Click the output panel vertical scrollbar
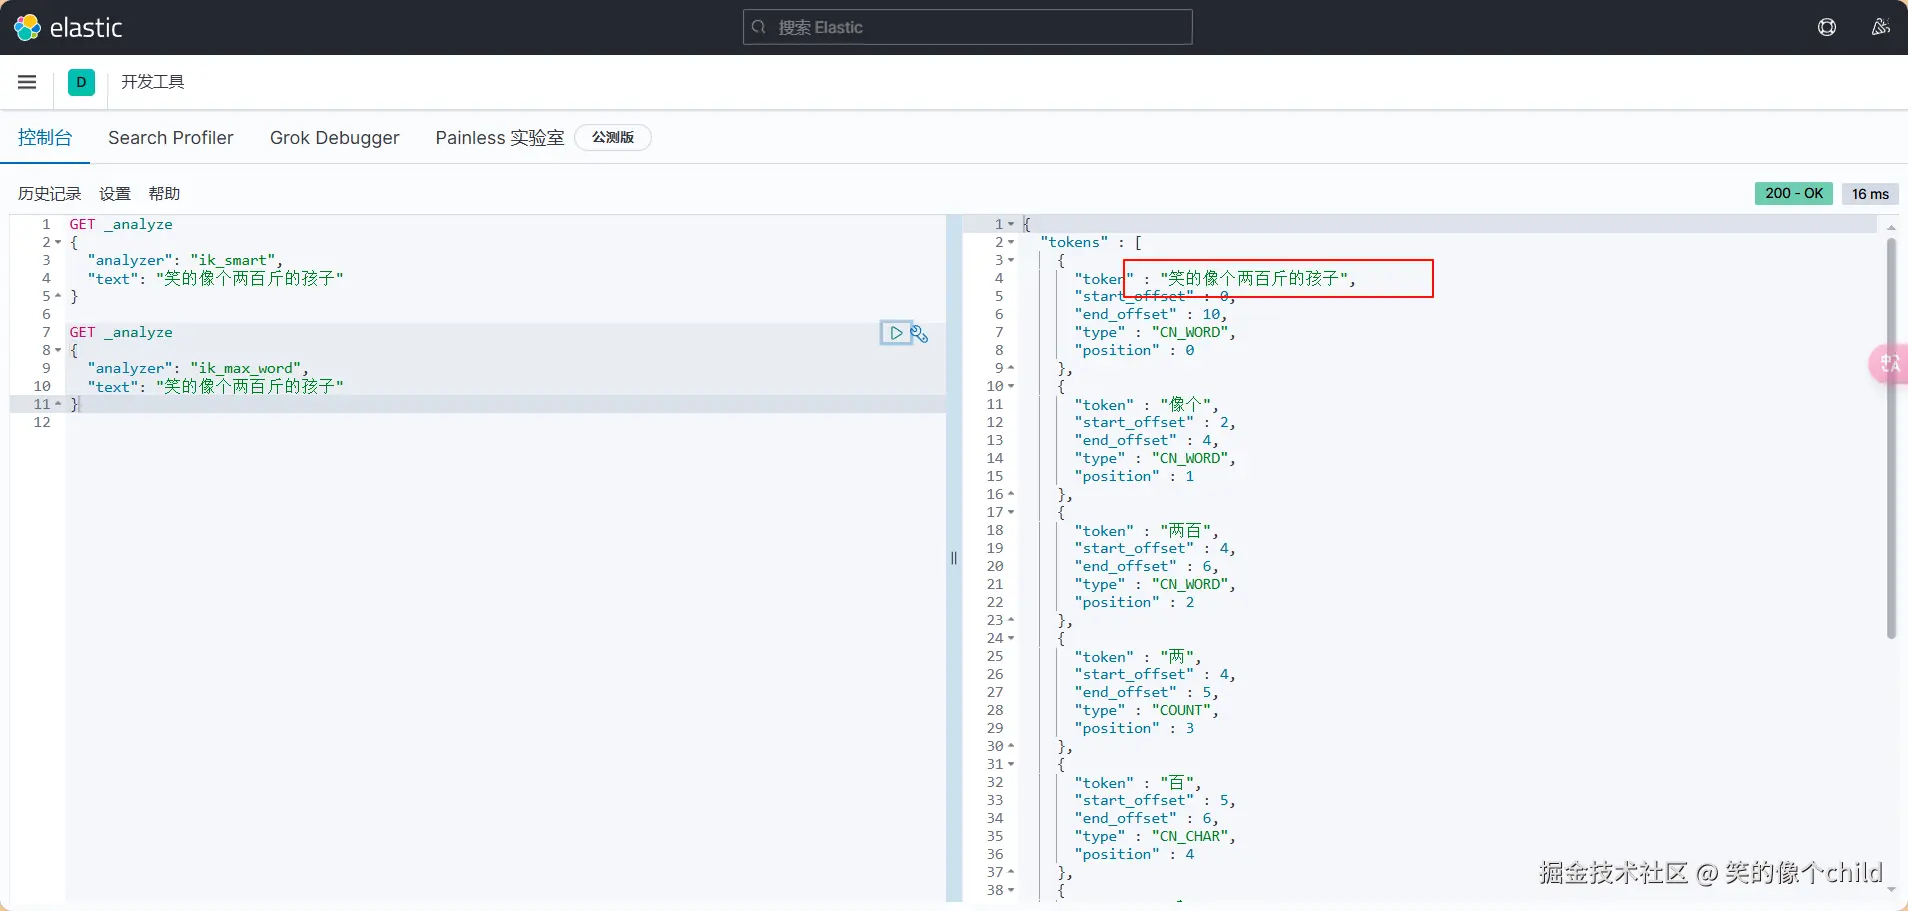1908x911 pixels. (x=1891, y=437)
